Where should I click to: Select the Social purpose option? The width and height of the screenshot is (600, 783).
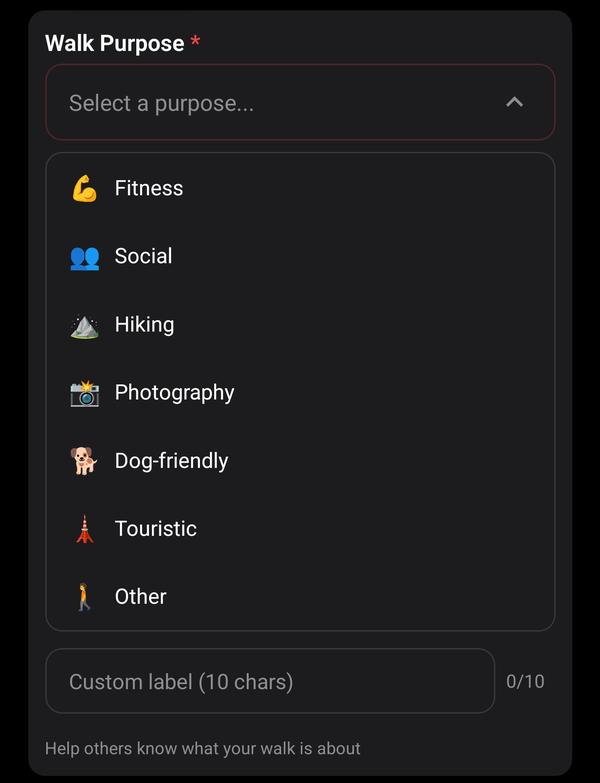click(x=144, y=256)
